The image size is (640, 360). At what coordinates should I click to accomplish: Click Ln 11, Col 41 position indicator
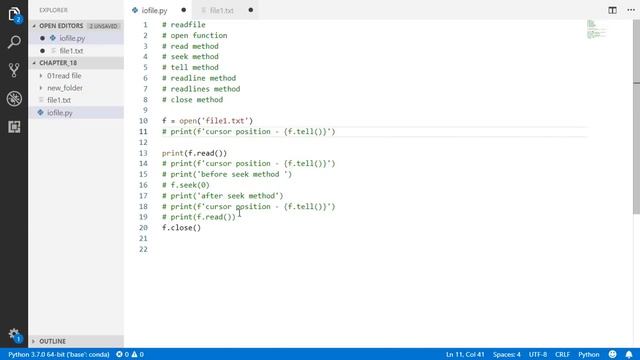click(465, 354)
